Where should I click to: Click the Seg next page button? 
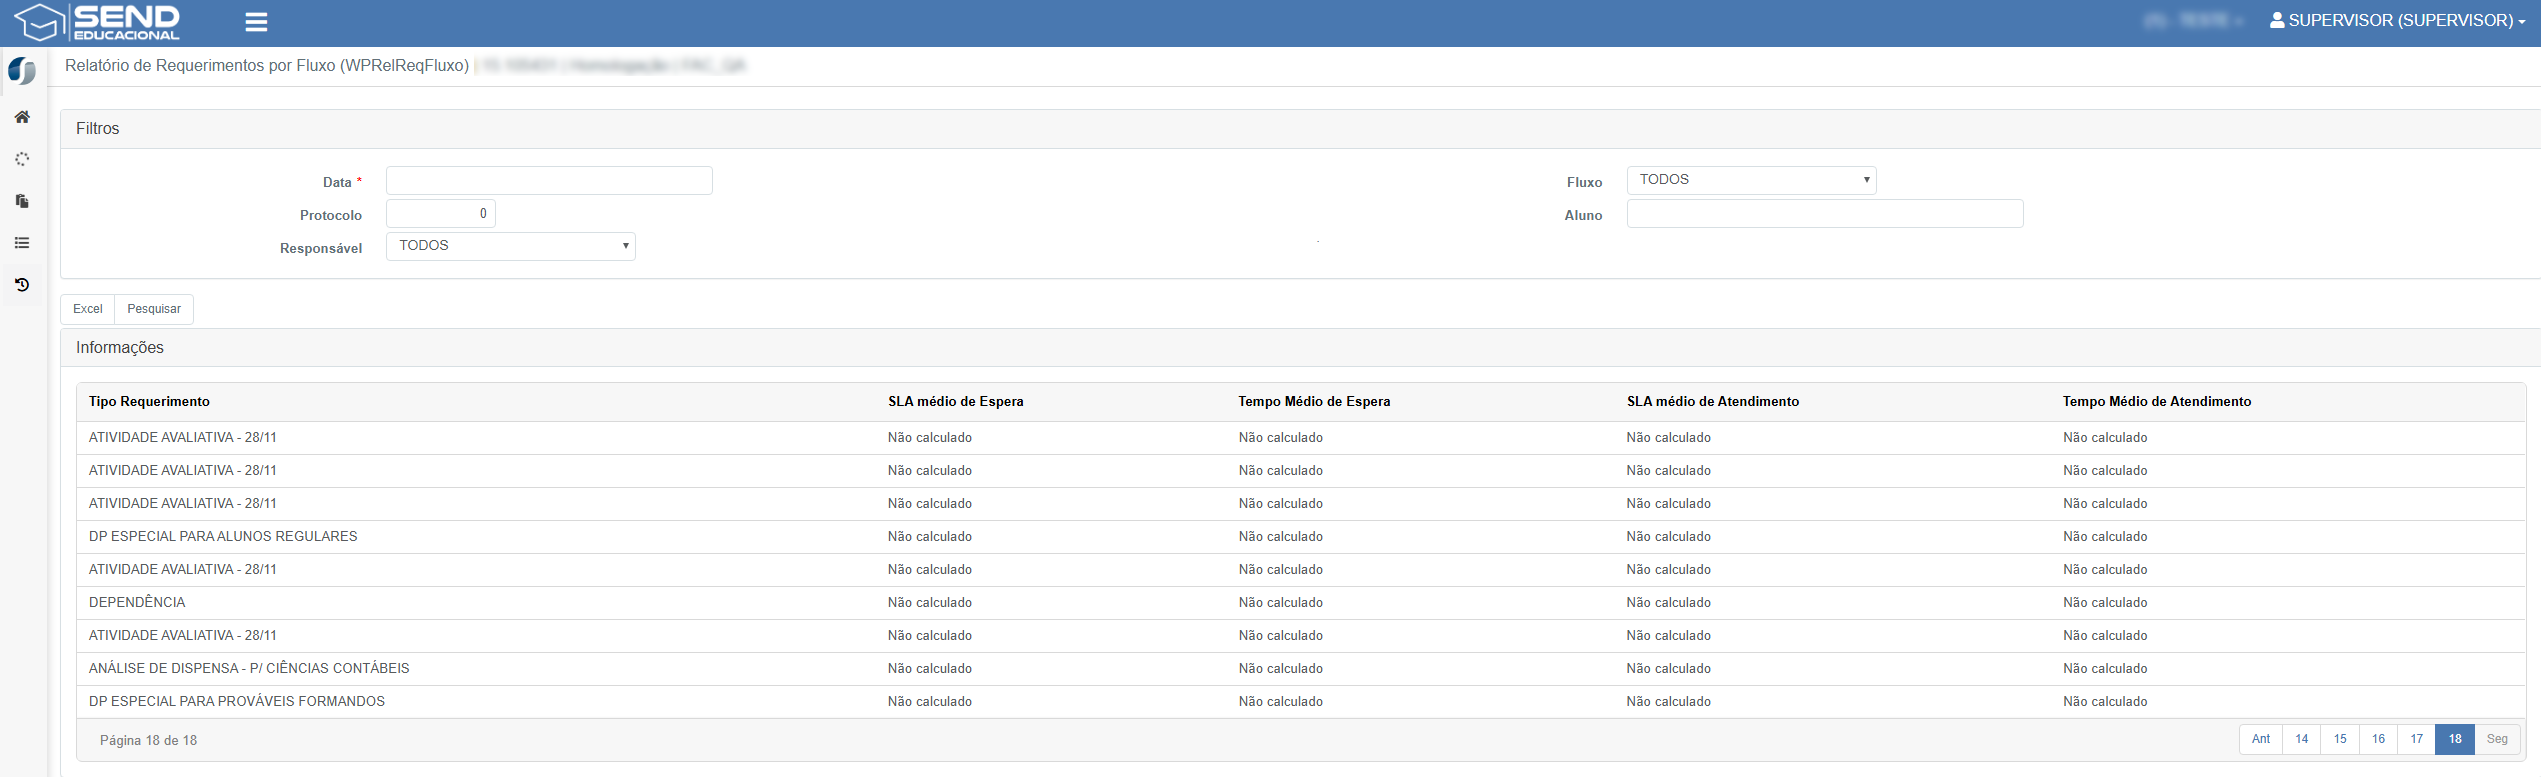2497,739
